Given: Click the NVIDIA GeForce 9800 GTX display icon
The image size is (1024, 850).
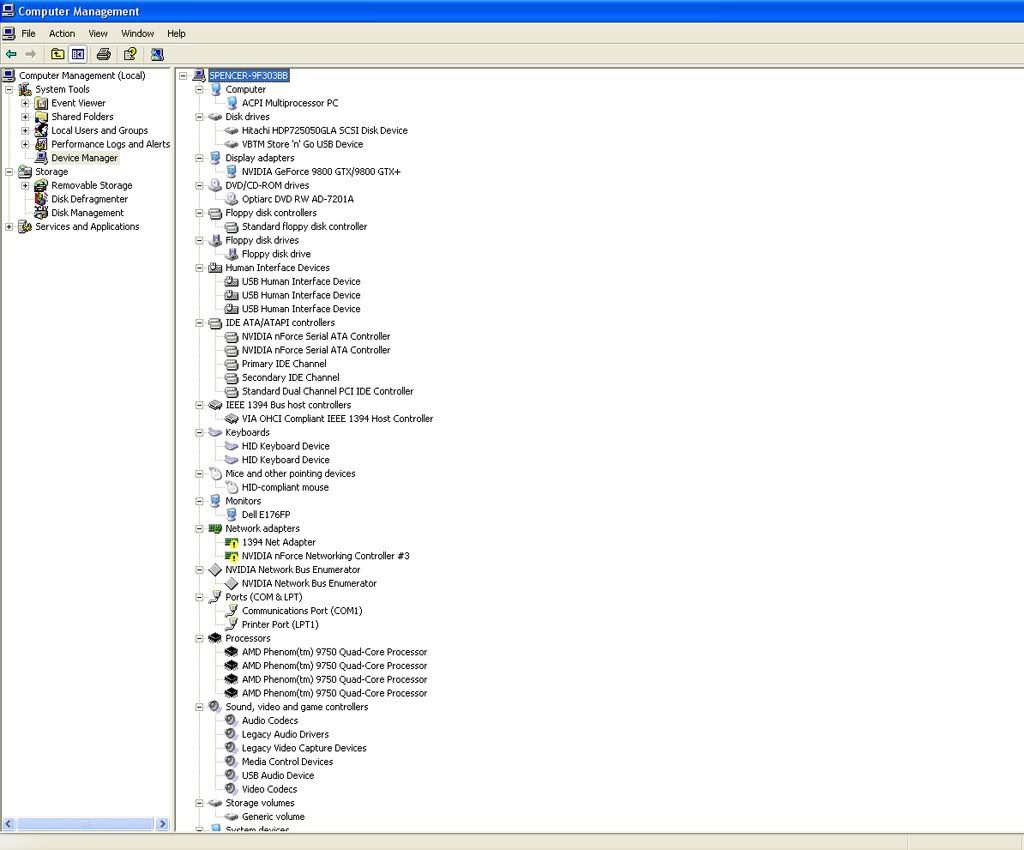Looking at the screenshot, I should tap(231, 172).
